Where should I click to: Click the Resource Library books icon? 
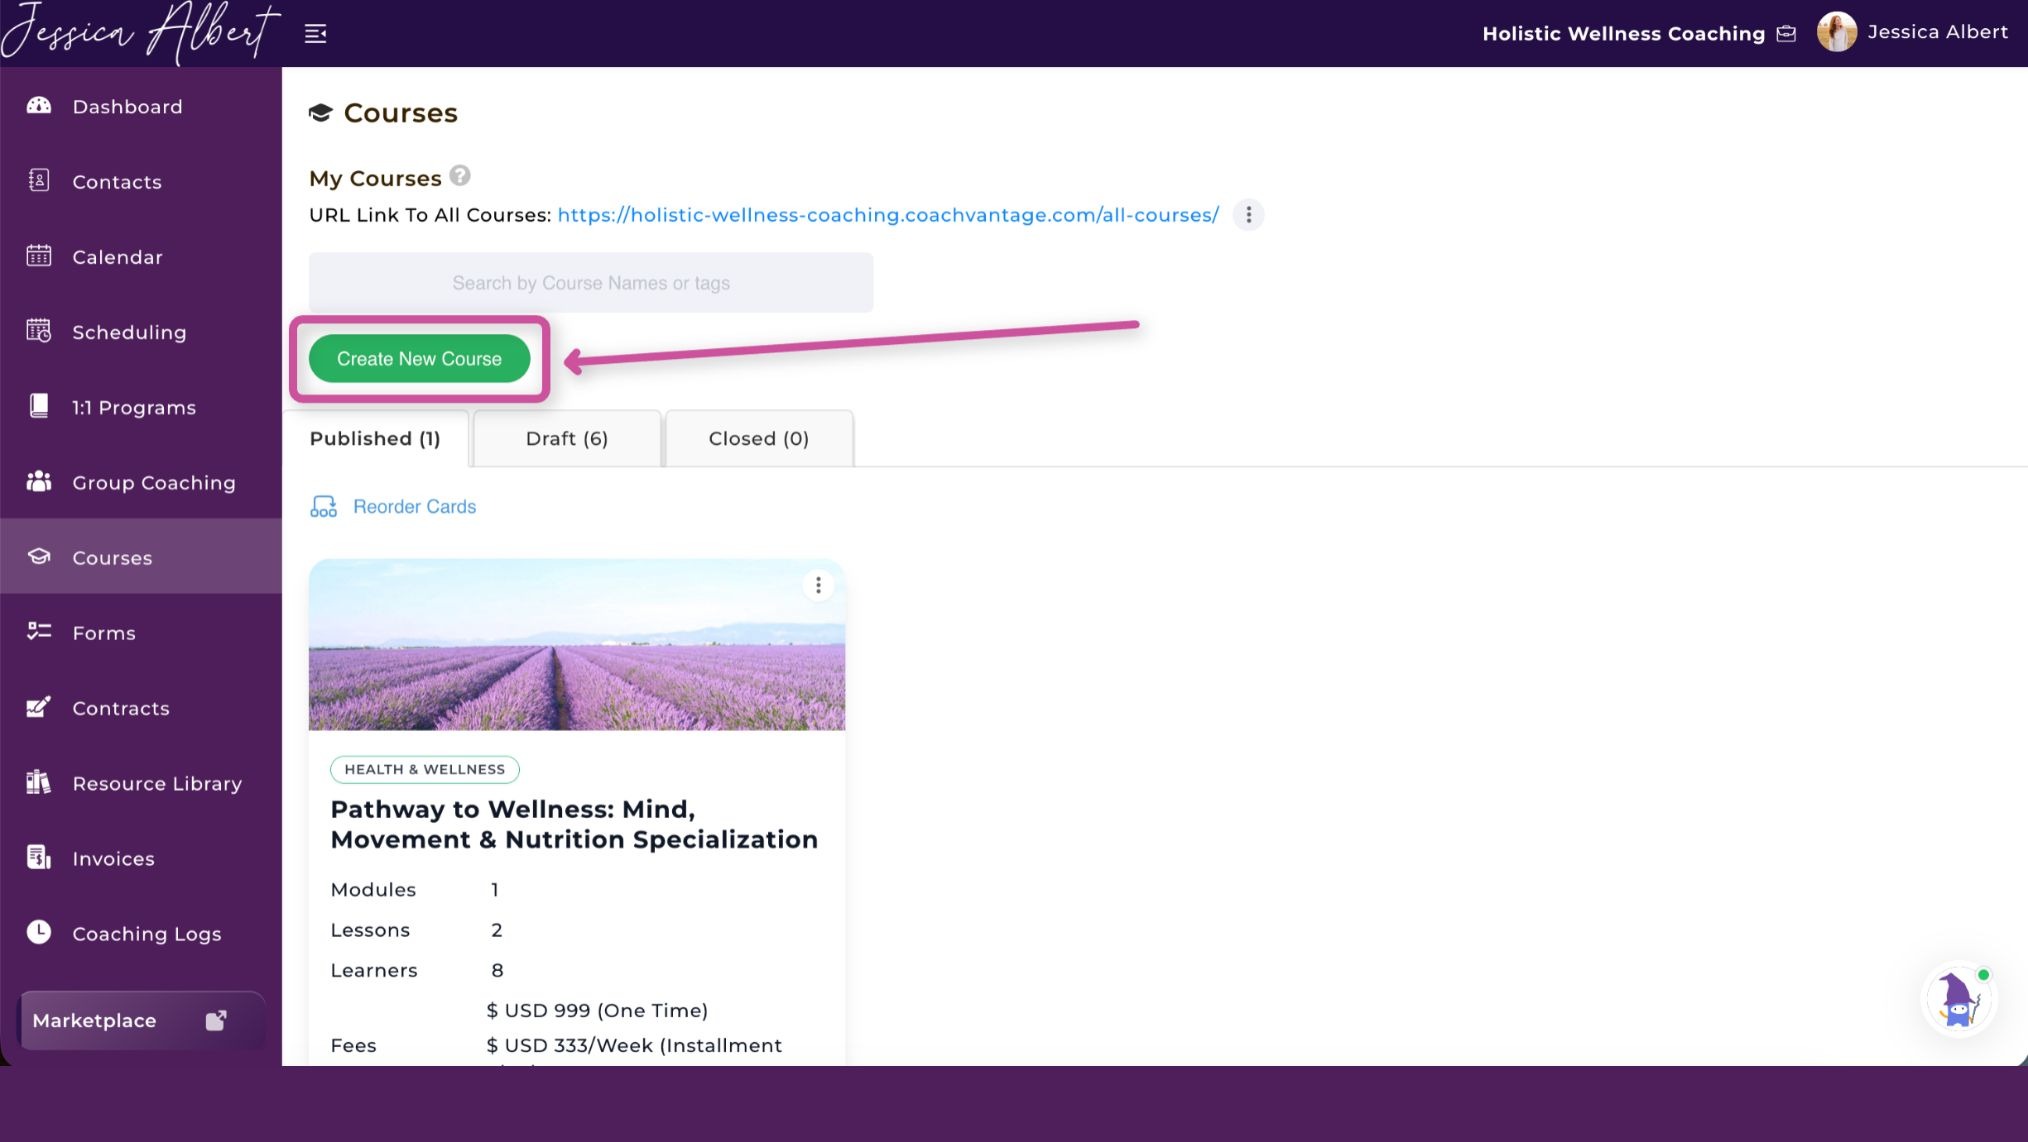point(39,782)
